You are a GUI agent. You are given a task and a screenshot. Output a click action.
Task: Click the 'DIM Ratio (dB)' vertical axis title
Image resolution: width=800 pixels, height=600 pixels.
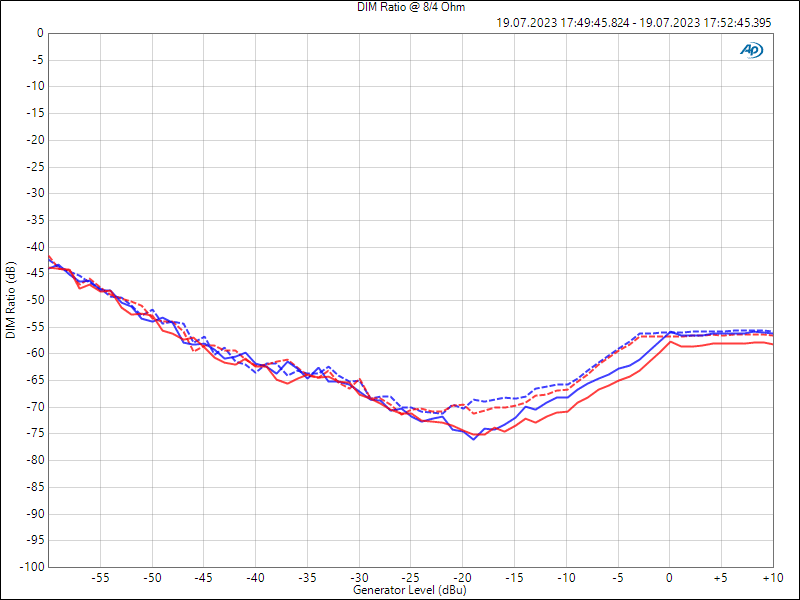tap(10, 300)
